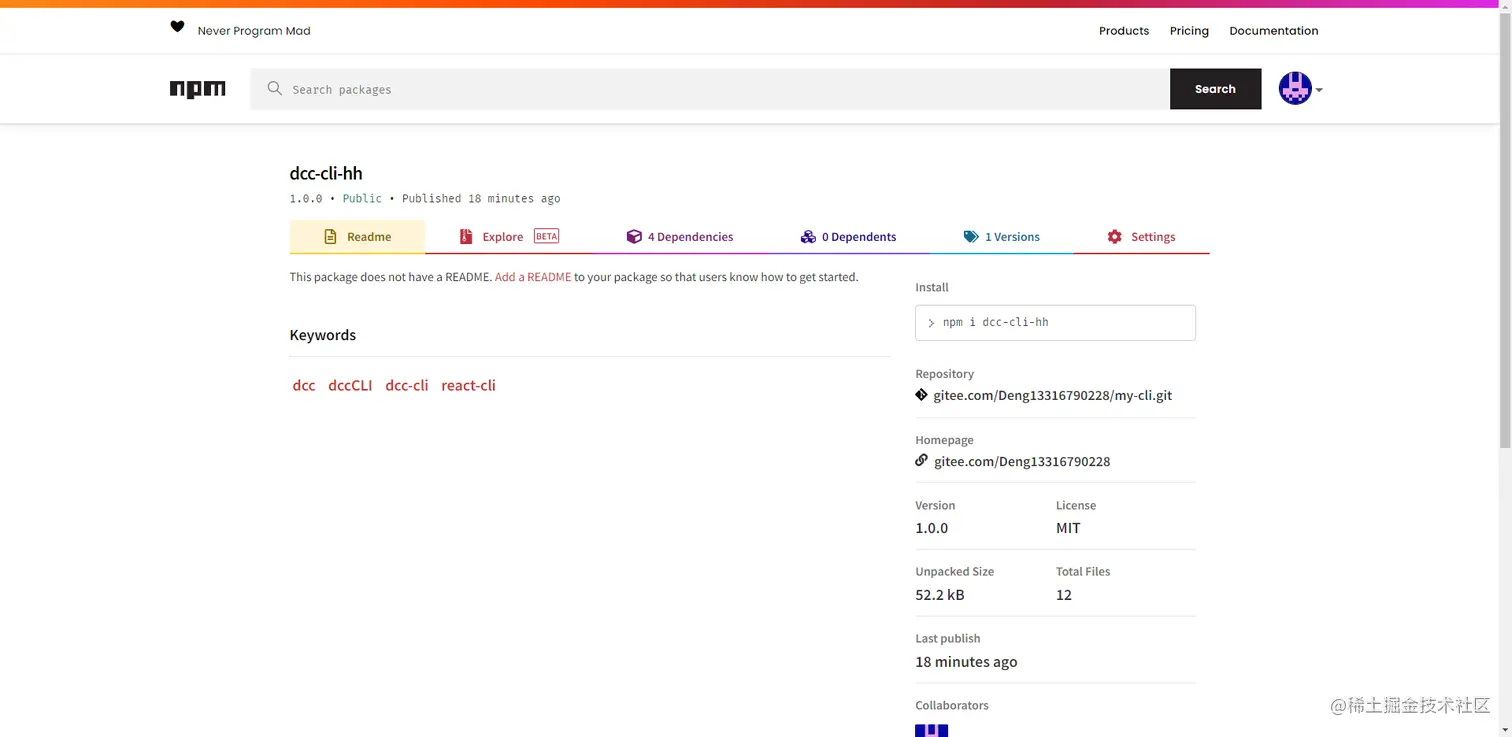1512x737 pixels.
Task: Click the Dependencies box icon
Action: click(x=634, y=237)
